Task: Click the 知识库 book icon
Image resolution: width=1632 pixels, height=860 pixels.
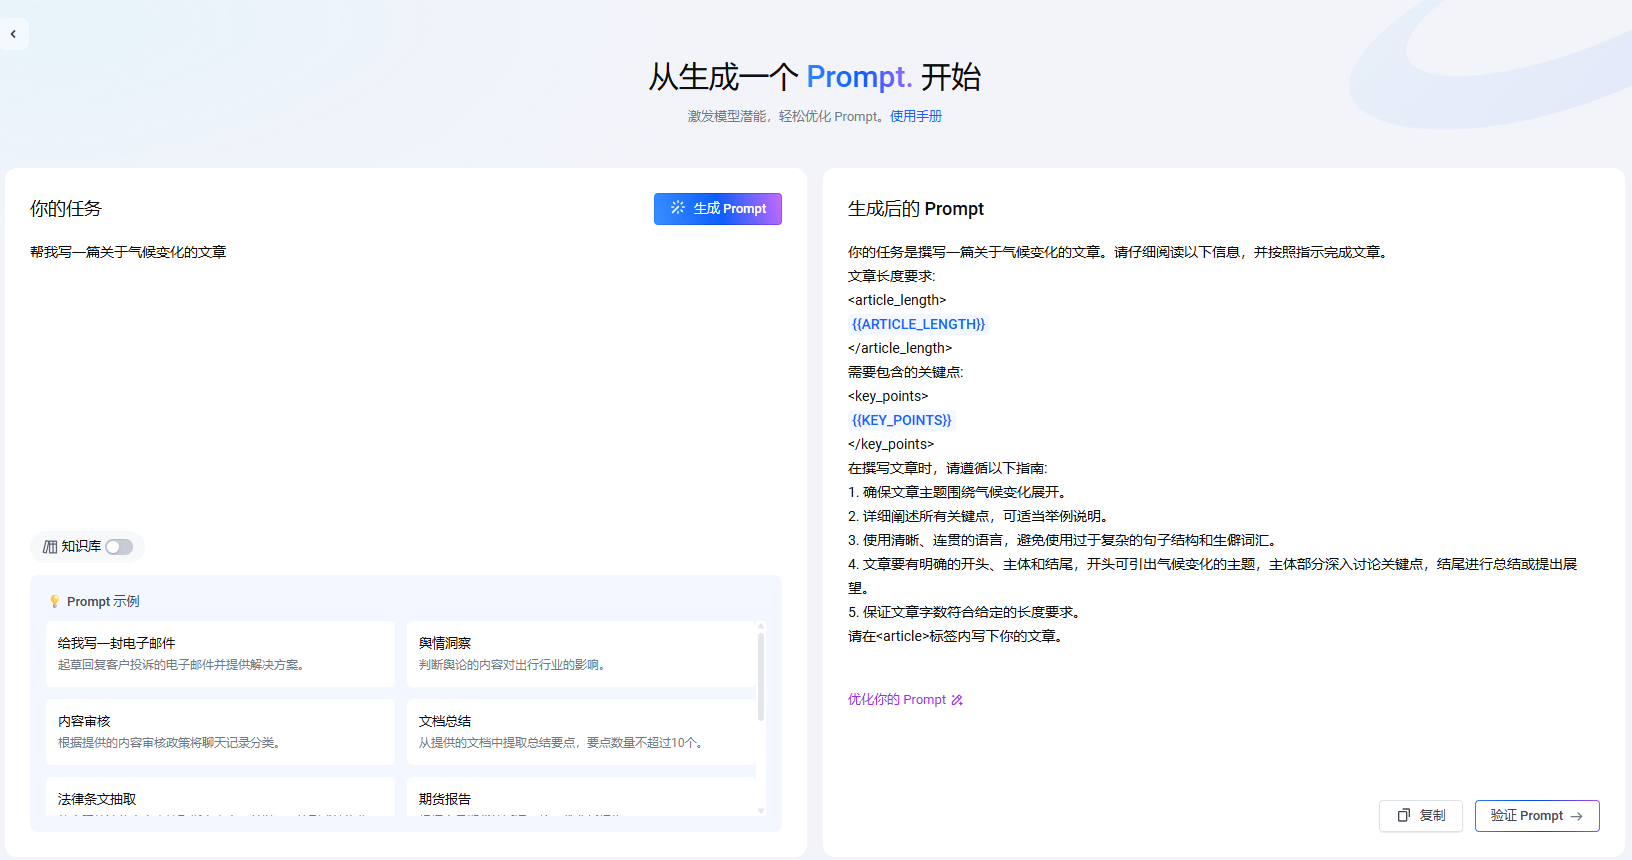Action: point(50,547)
